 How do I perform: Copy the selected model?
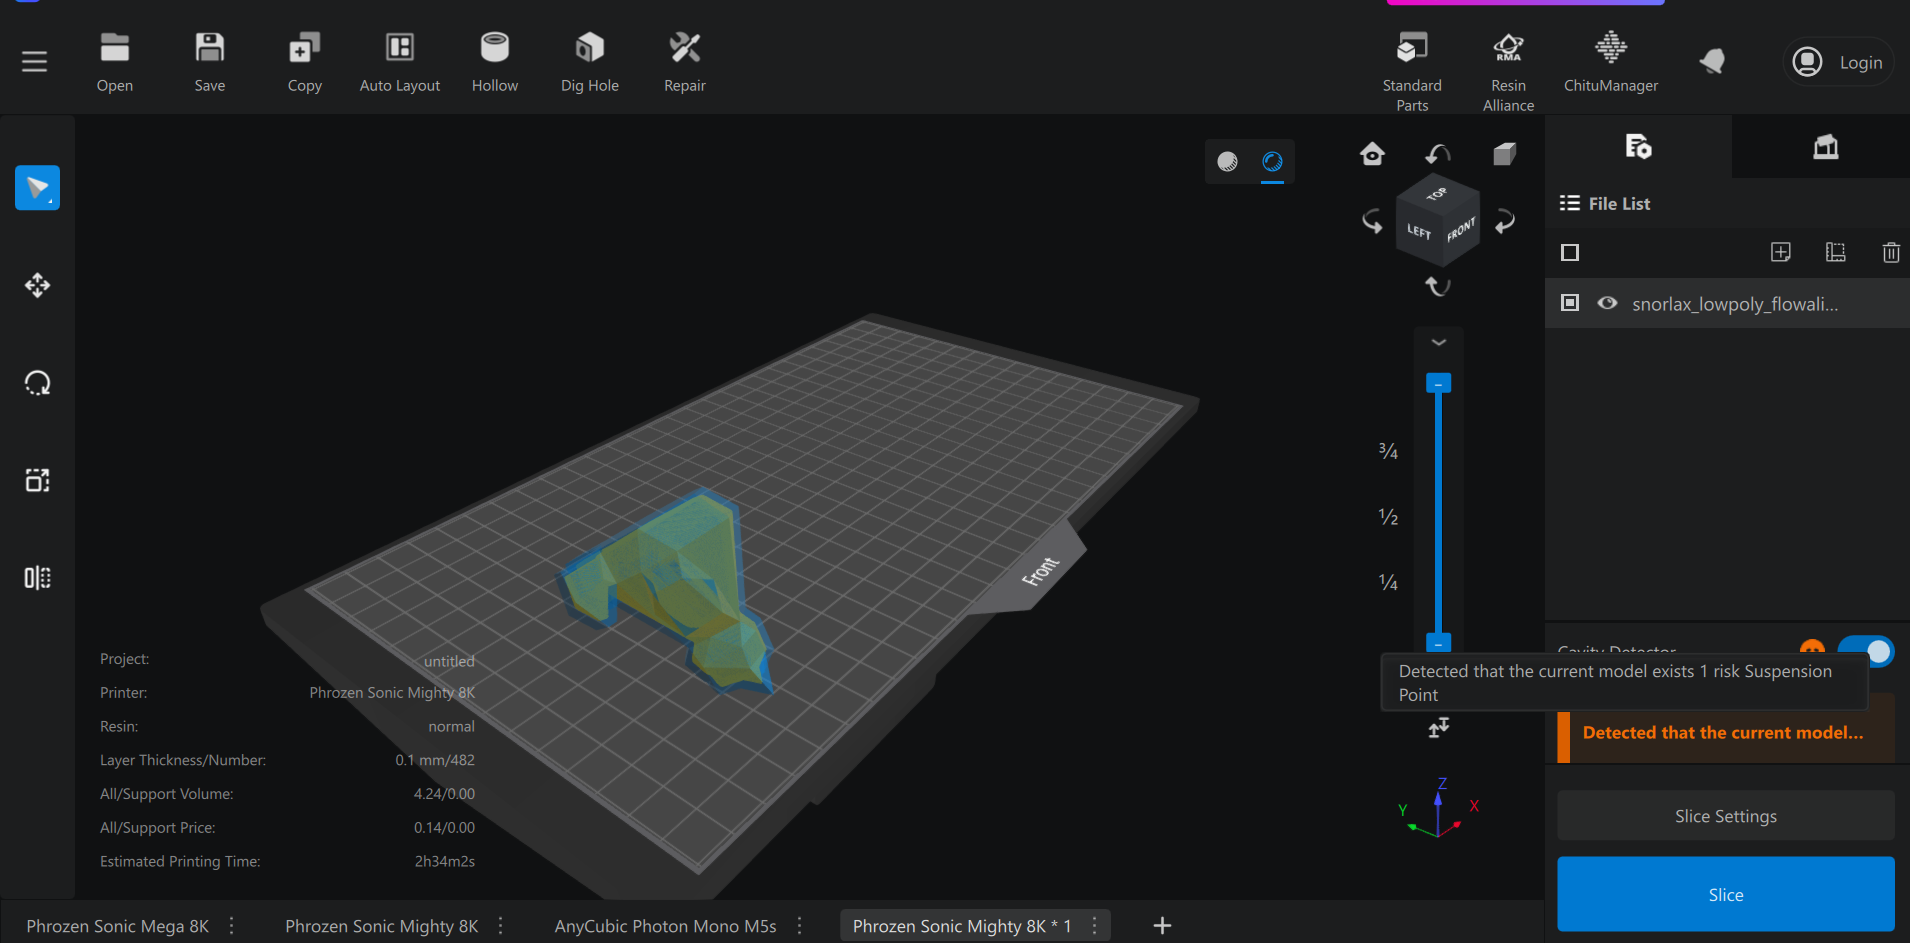(305, 62)
